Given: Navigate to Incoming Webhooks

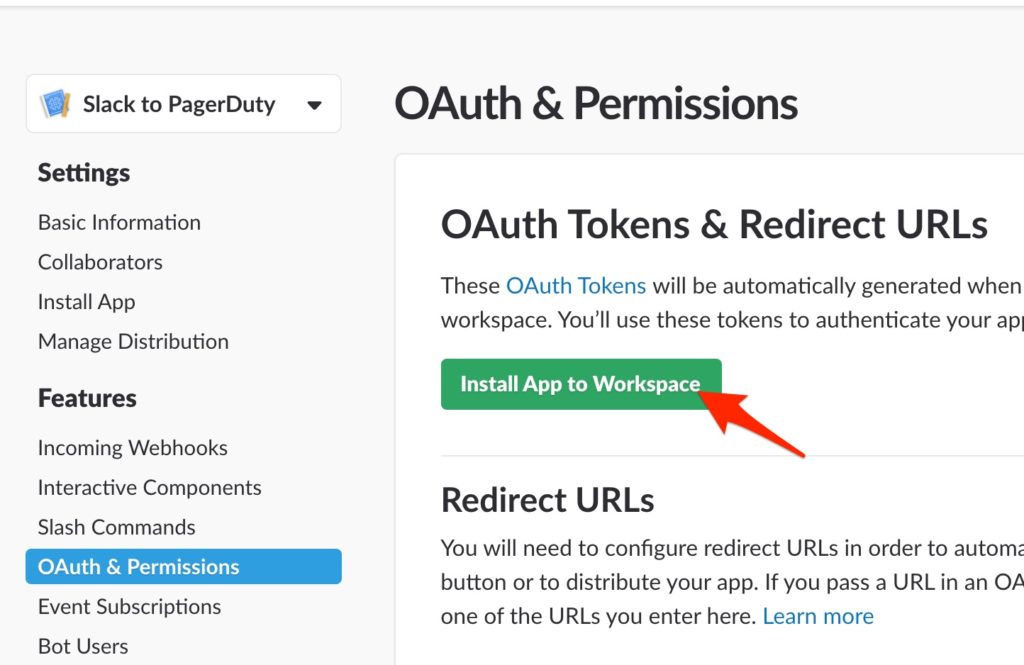Looking at the screenshot, I should (133, 448).
